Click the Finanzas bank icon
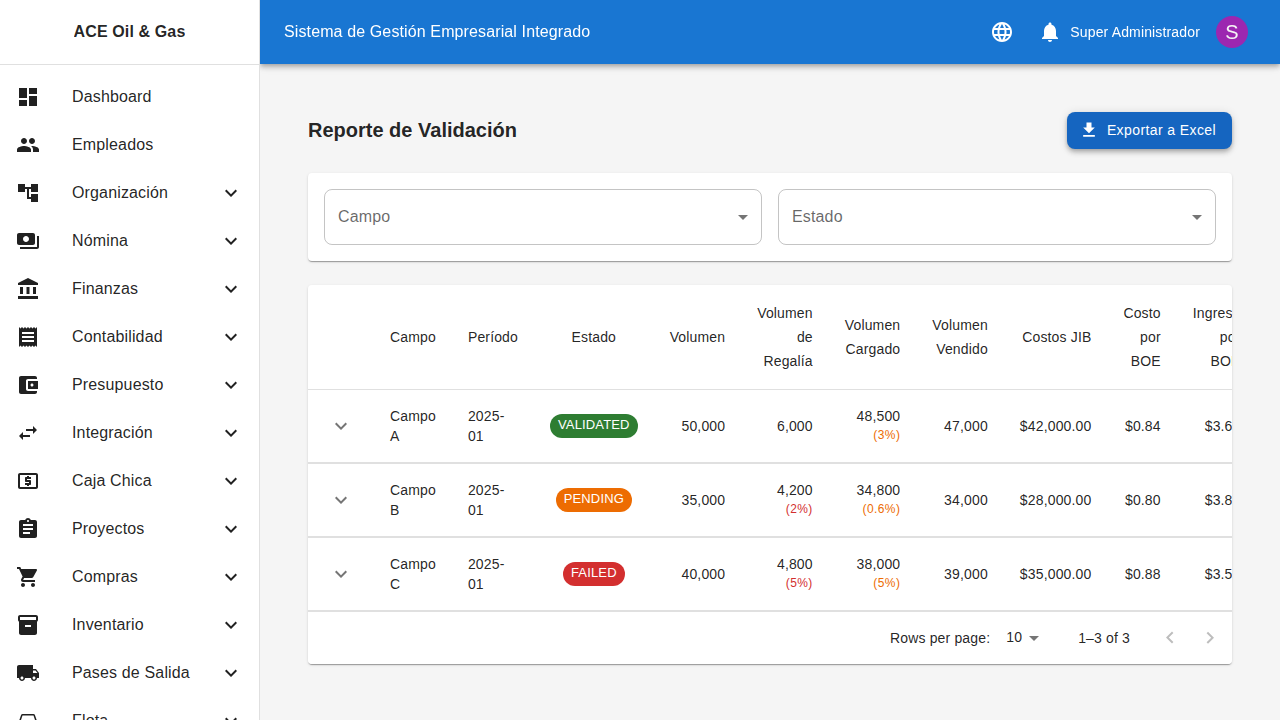 (28, 288)
